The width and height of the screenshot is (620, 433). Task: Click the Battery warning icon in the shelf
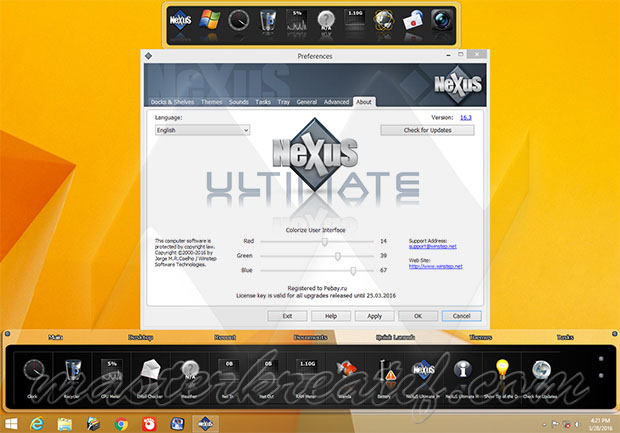click(386, 370)
